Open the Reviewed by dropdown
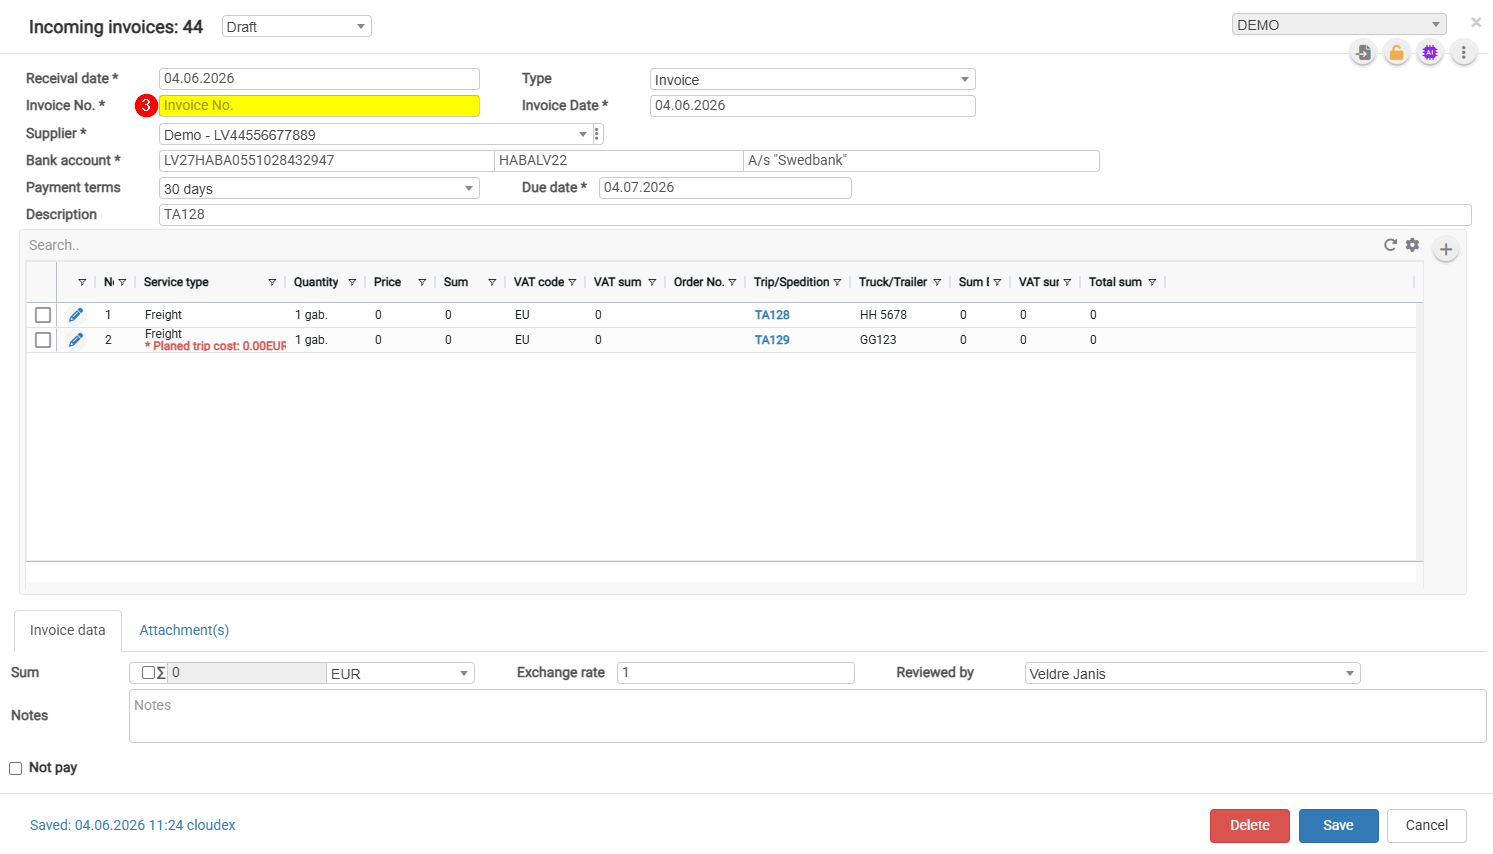 tap(1193, 673)
